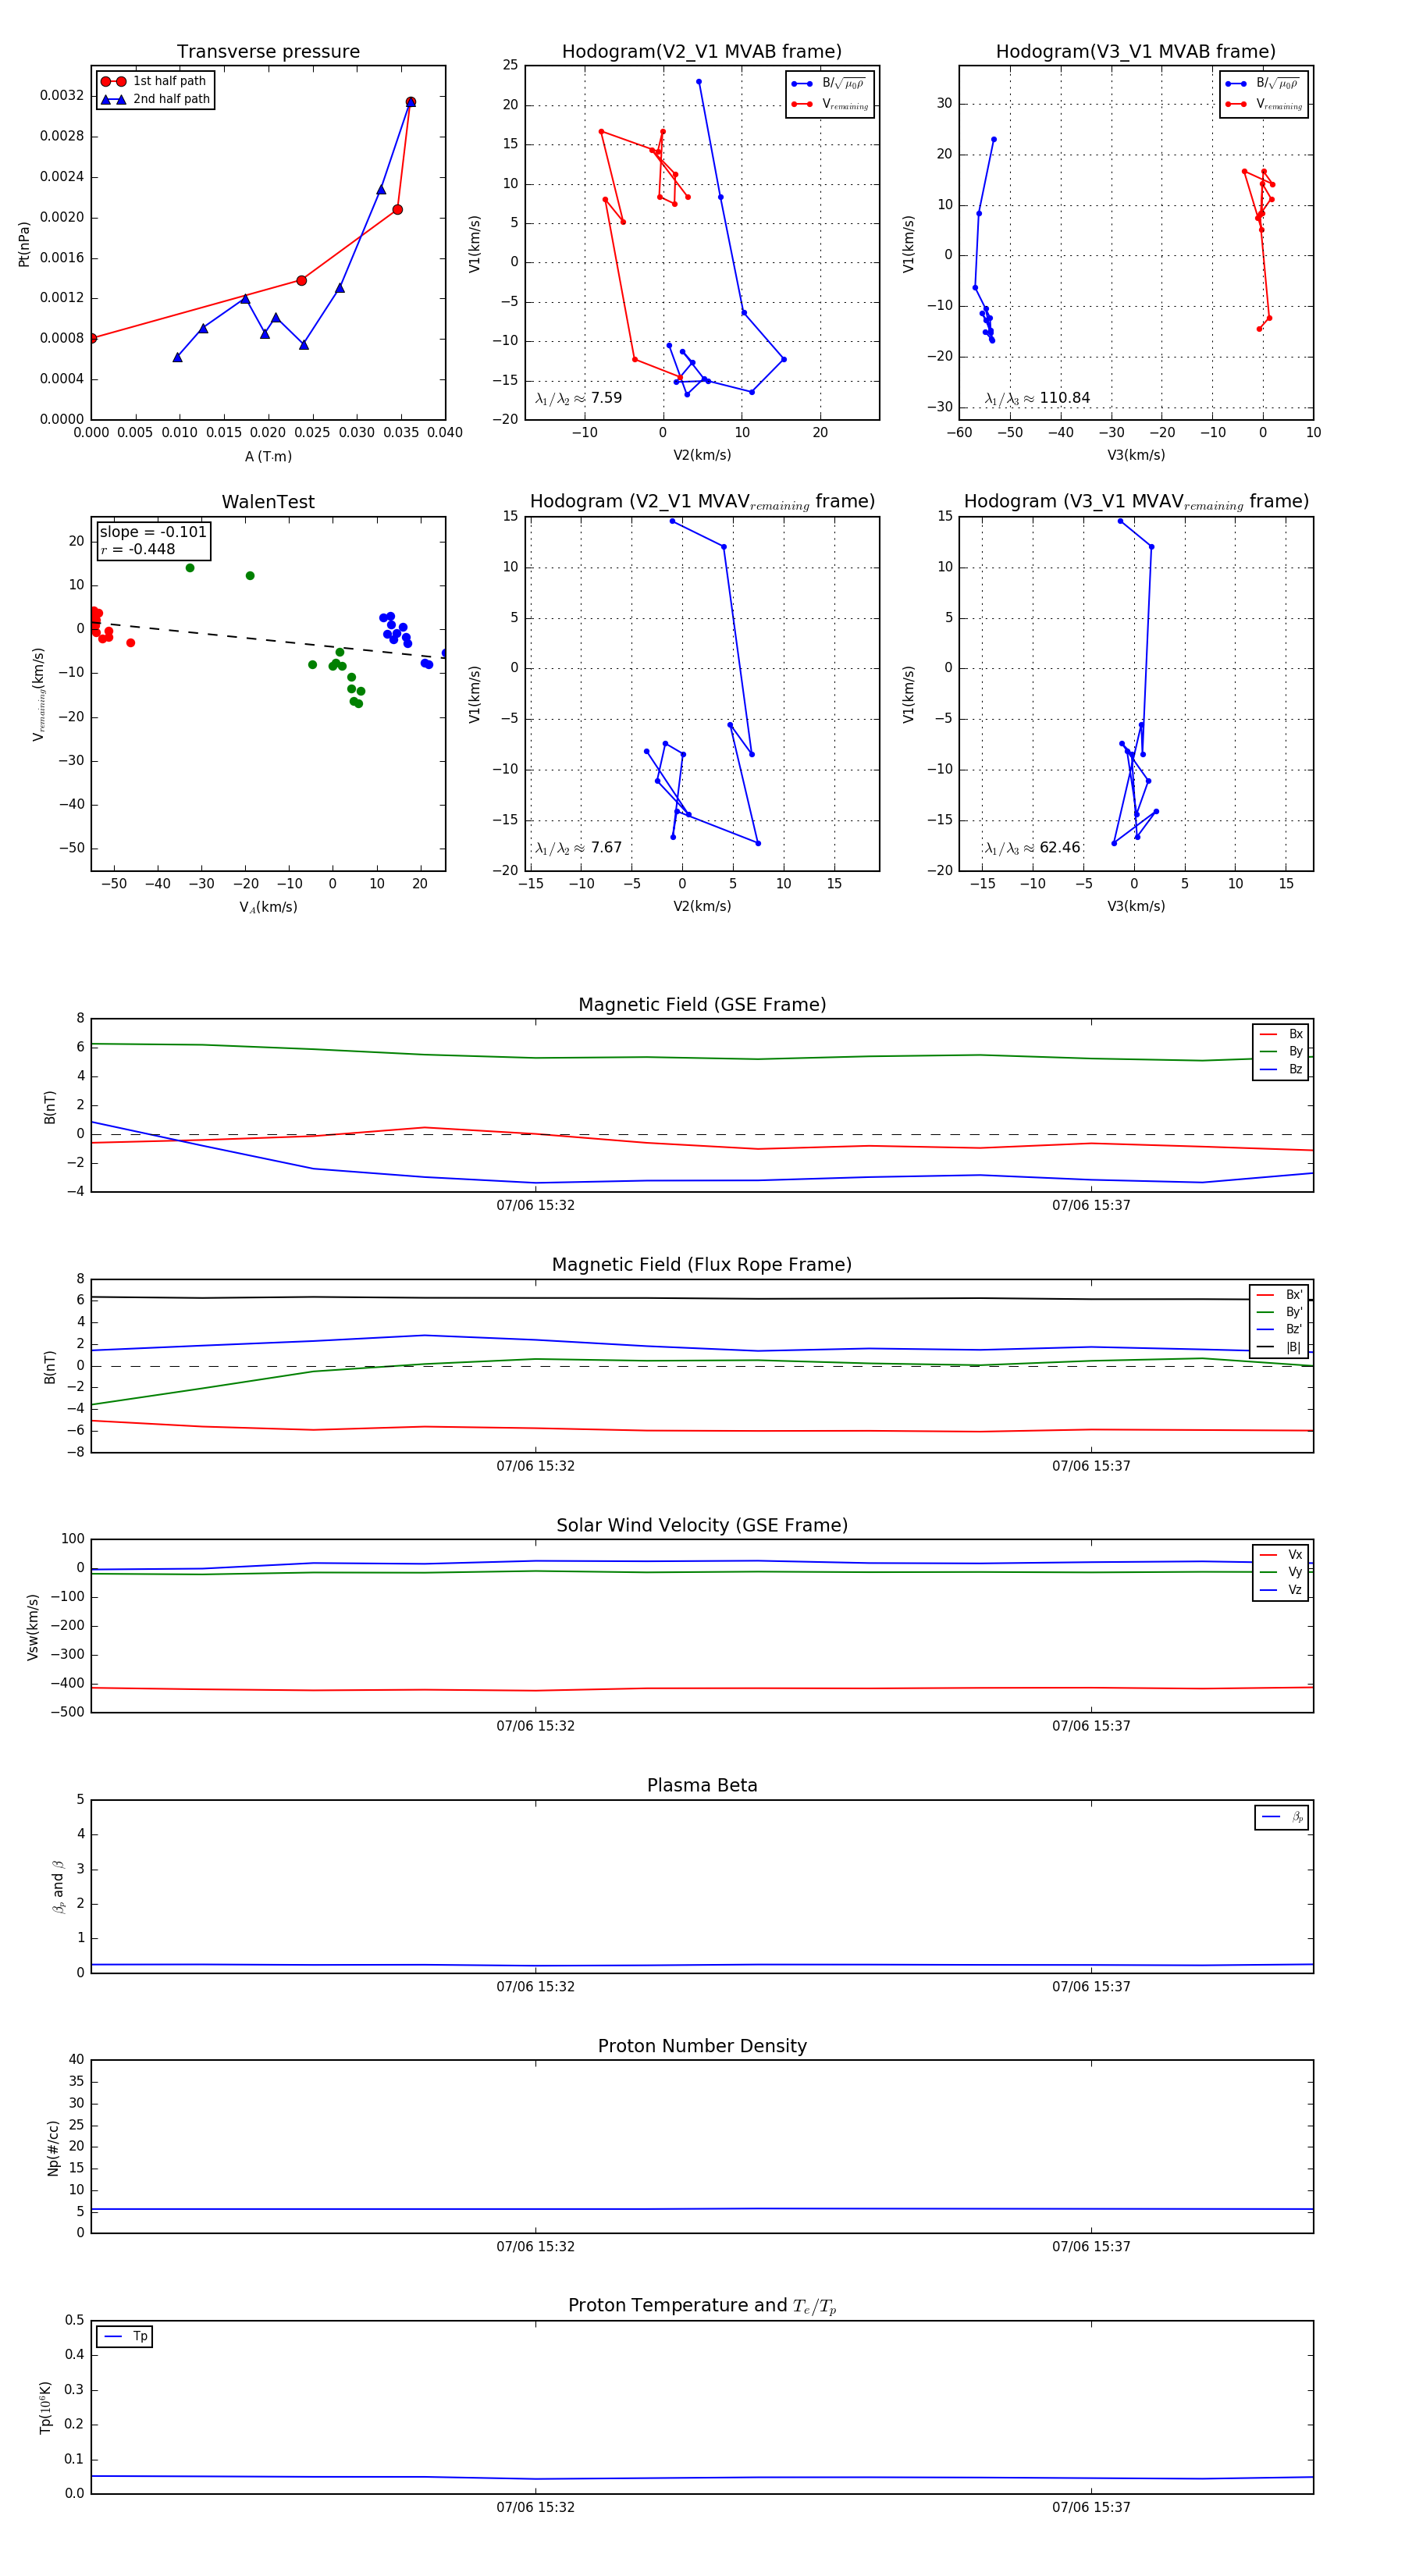Image resolution: width=1405 pixels, height=2576 pixels.
Task: Click 'V remaining' legend entry in V3_V1 MVAB hodogram
Action: coord(1264,104)
